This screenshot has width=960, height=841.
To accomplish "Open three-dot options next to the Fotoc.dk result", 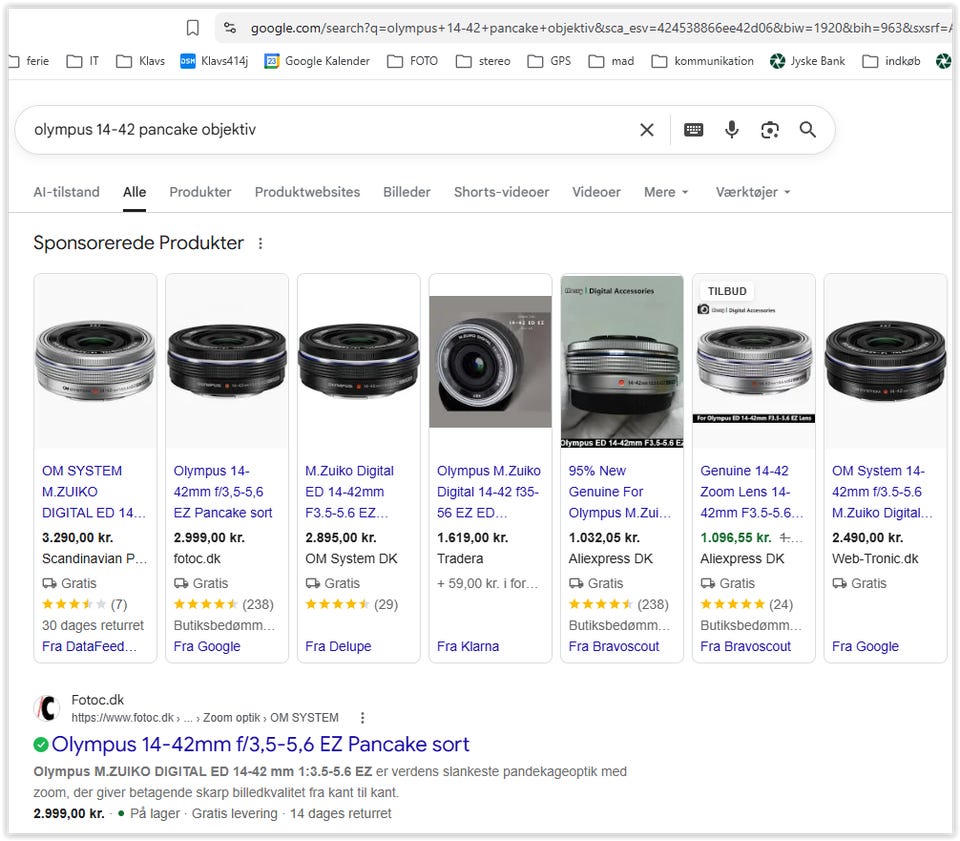I will 362,717.
